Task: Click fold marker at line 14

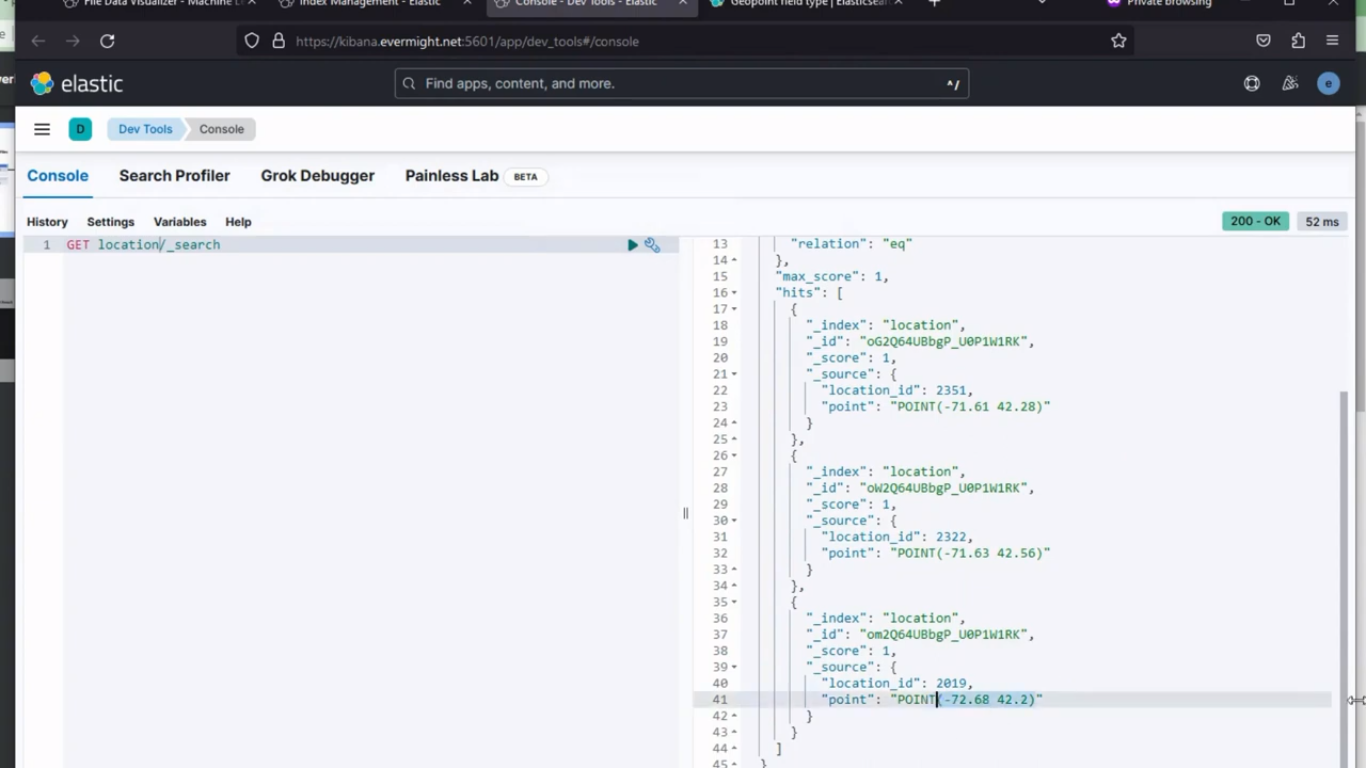Action: point(734,260)
